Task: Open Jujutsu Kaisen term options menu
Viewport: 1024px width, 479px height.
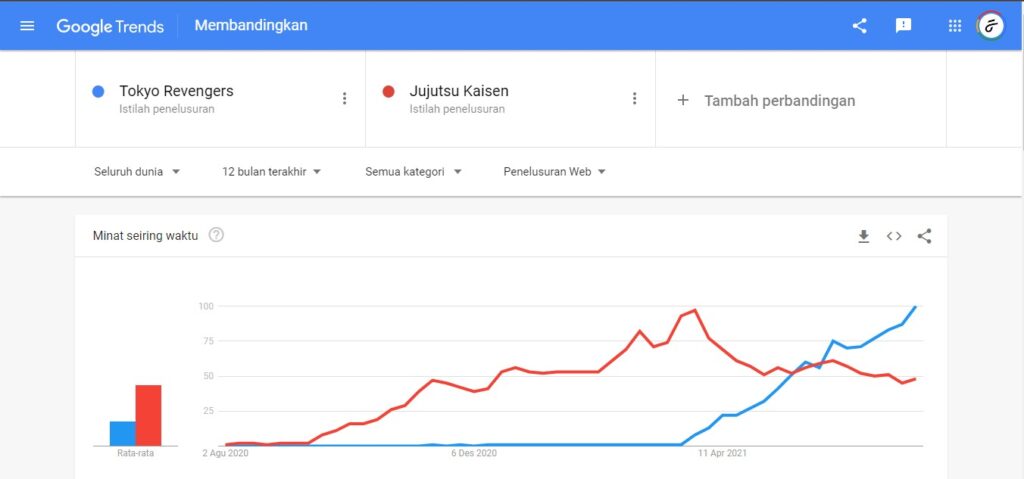Action: (634, 98)
